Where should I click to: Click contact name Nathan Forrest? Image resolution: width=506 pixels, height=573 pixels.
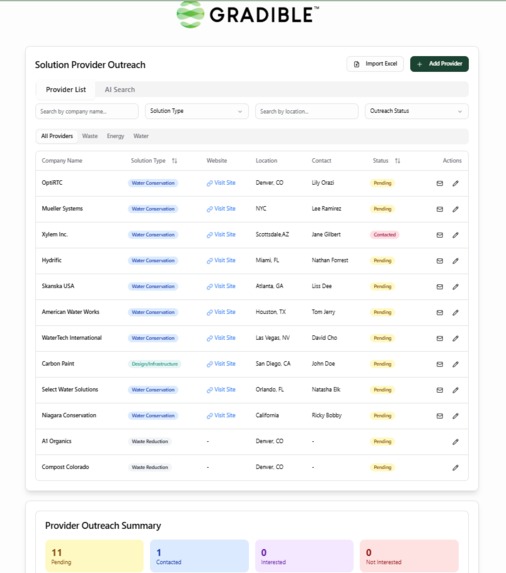pyautogui.click(x=330, y=261)
